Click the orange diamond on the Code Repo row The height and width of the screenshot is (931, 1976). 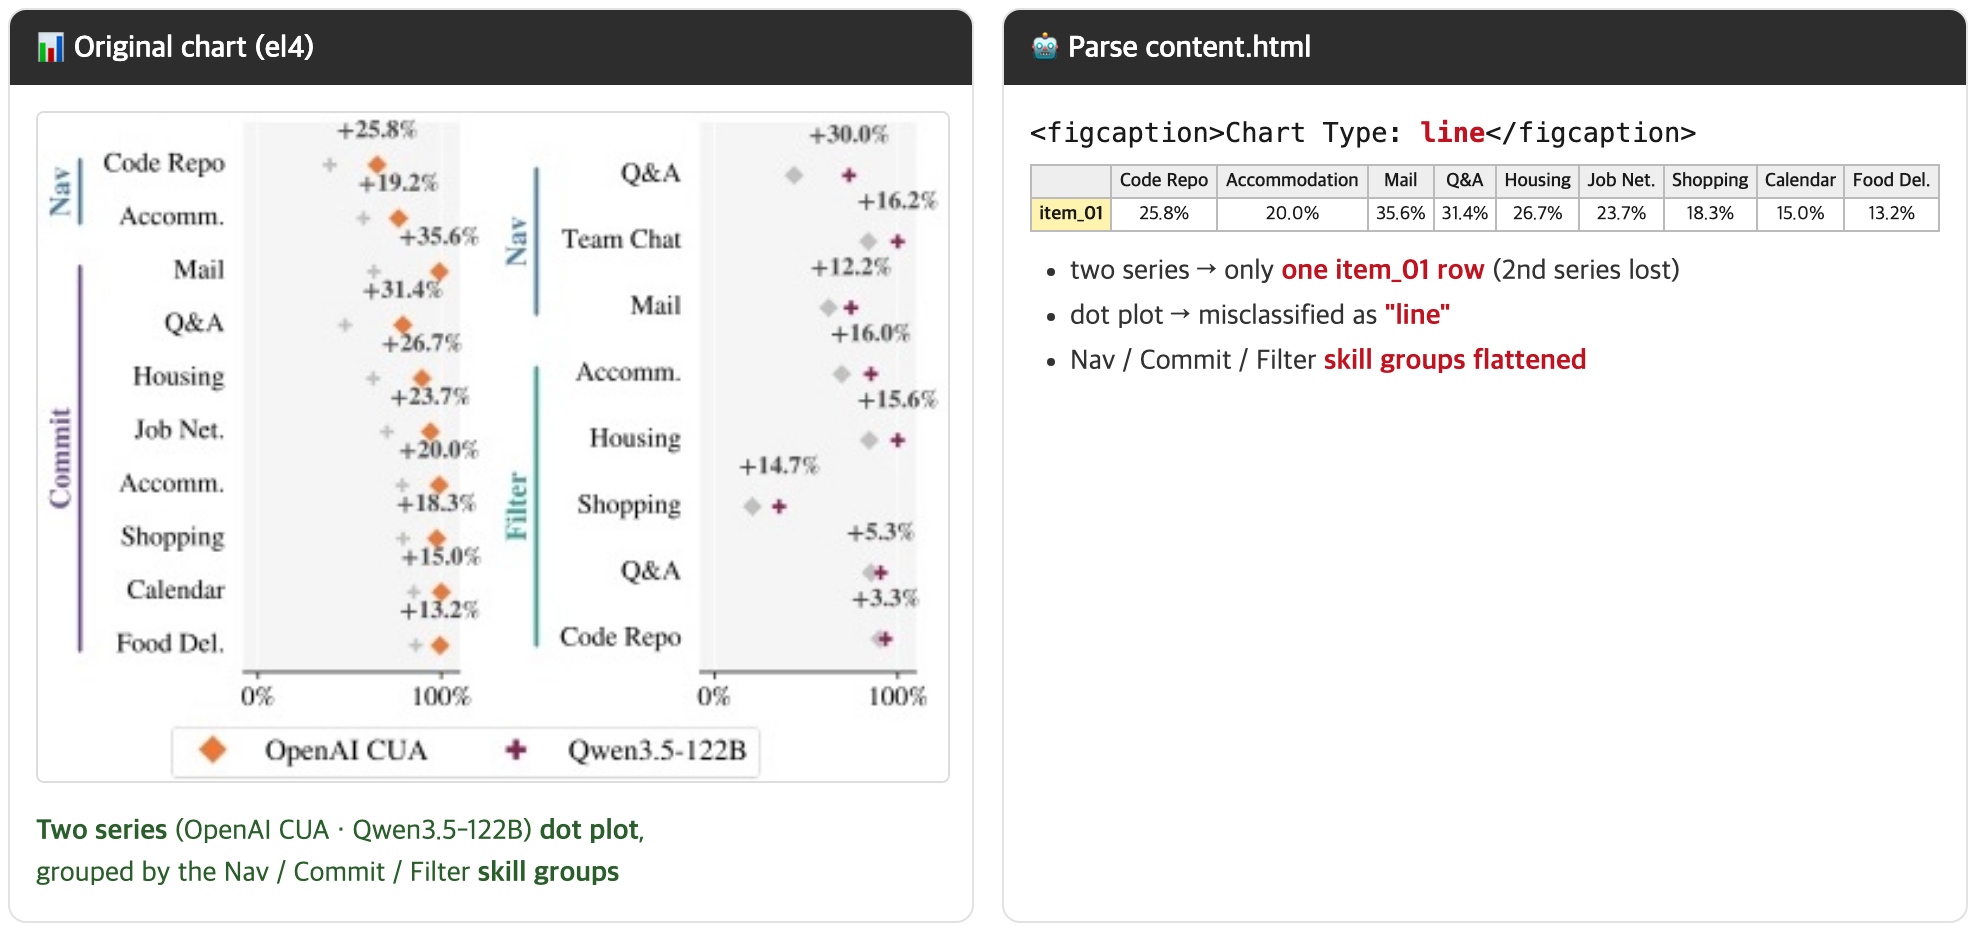377,165
